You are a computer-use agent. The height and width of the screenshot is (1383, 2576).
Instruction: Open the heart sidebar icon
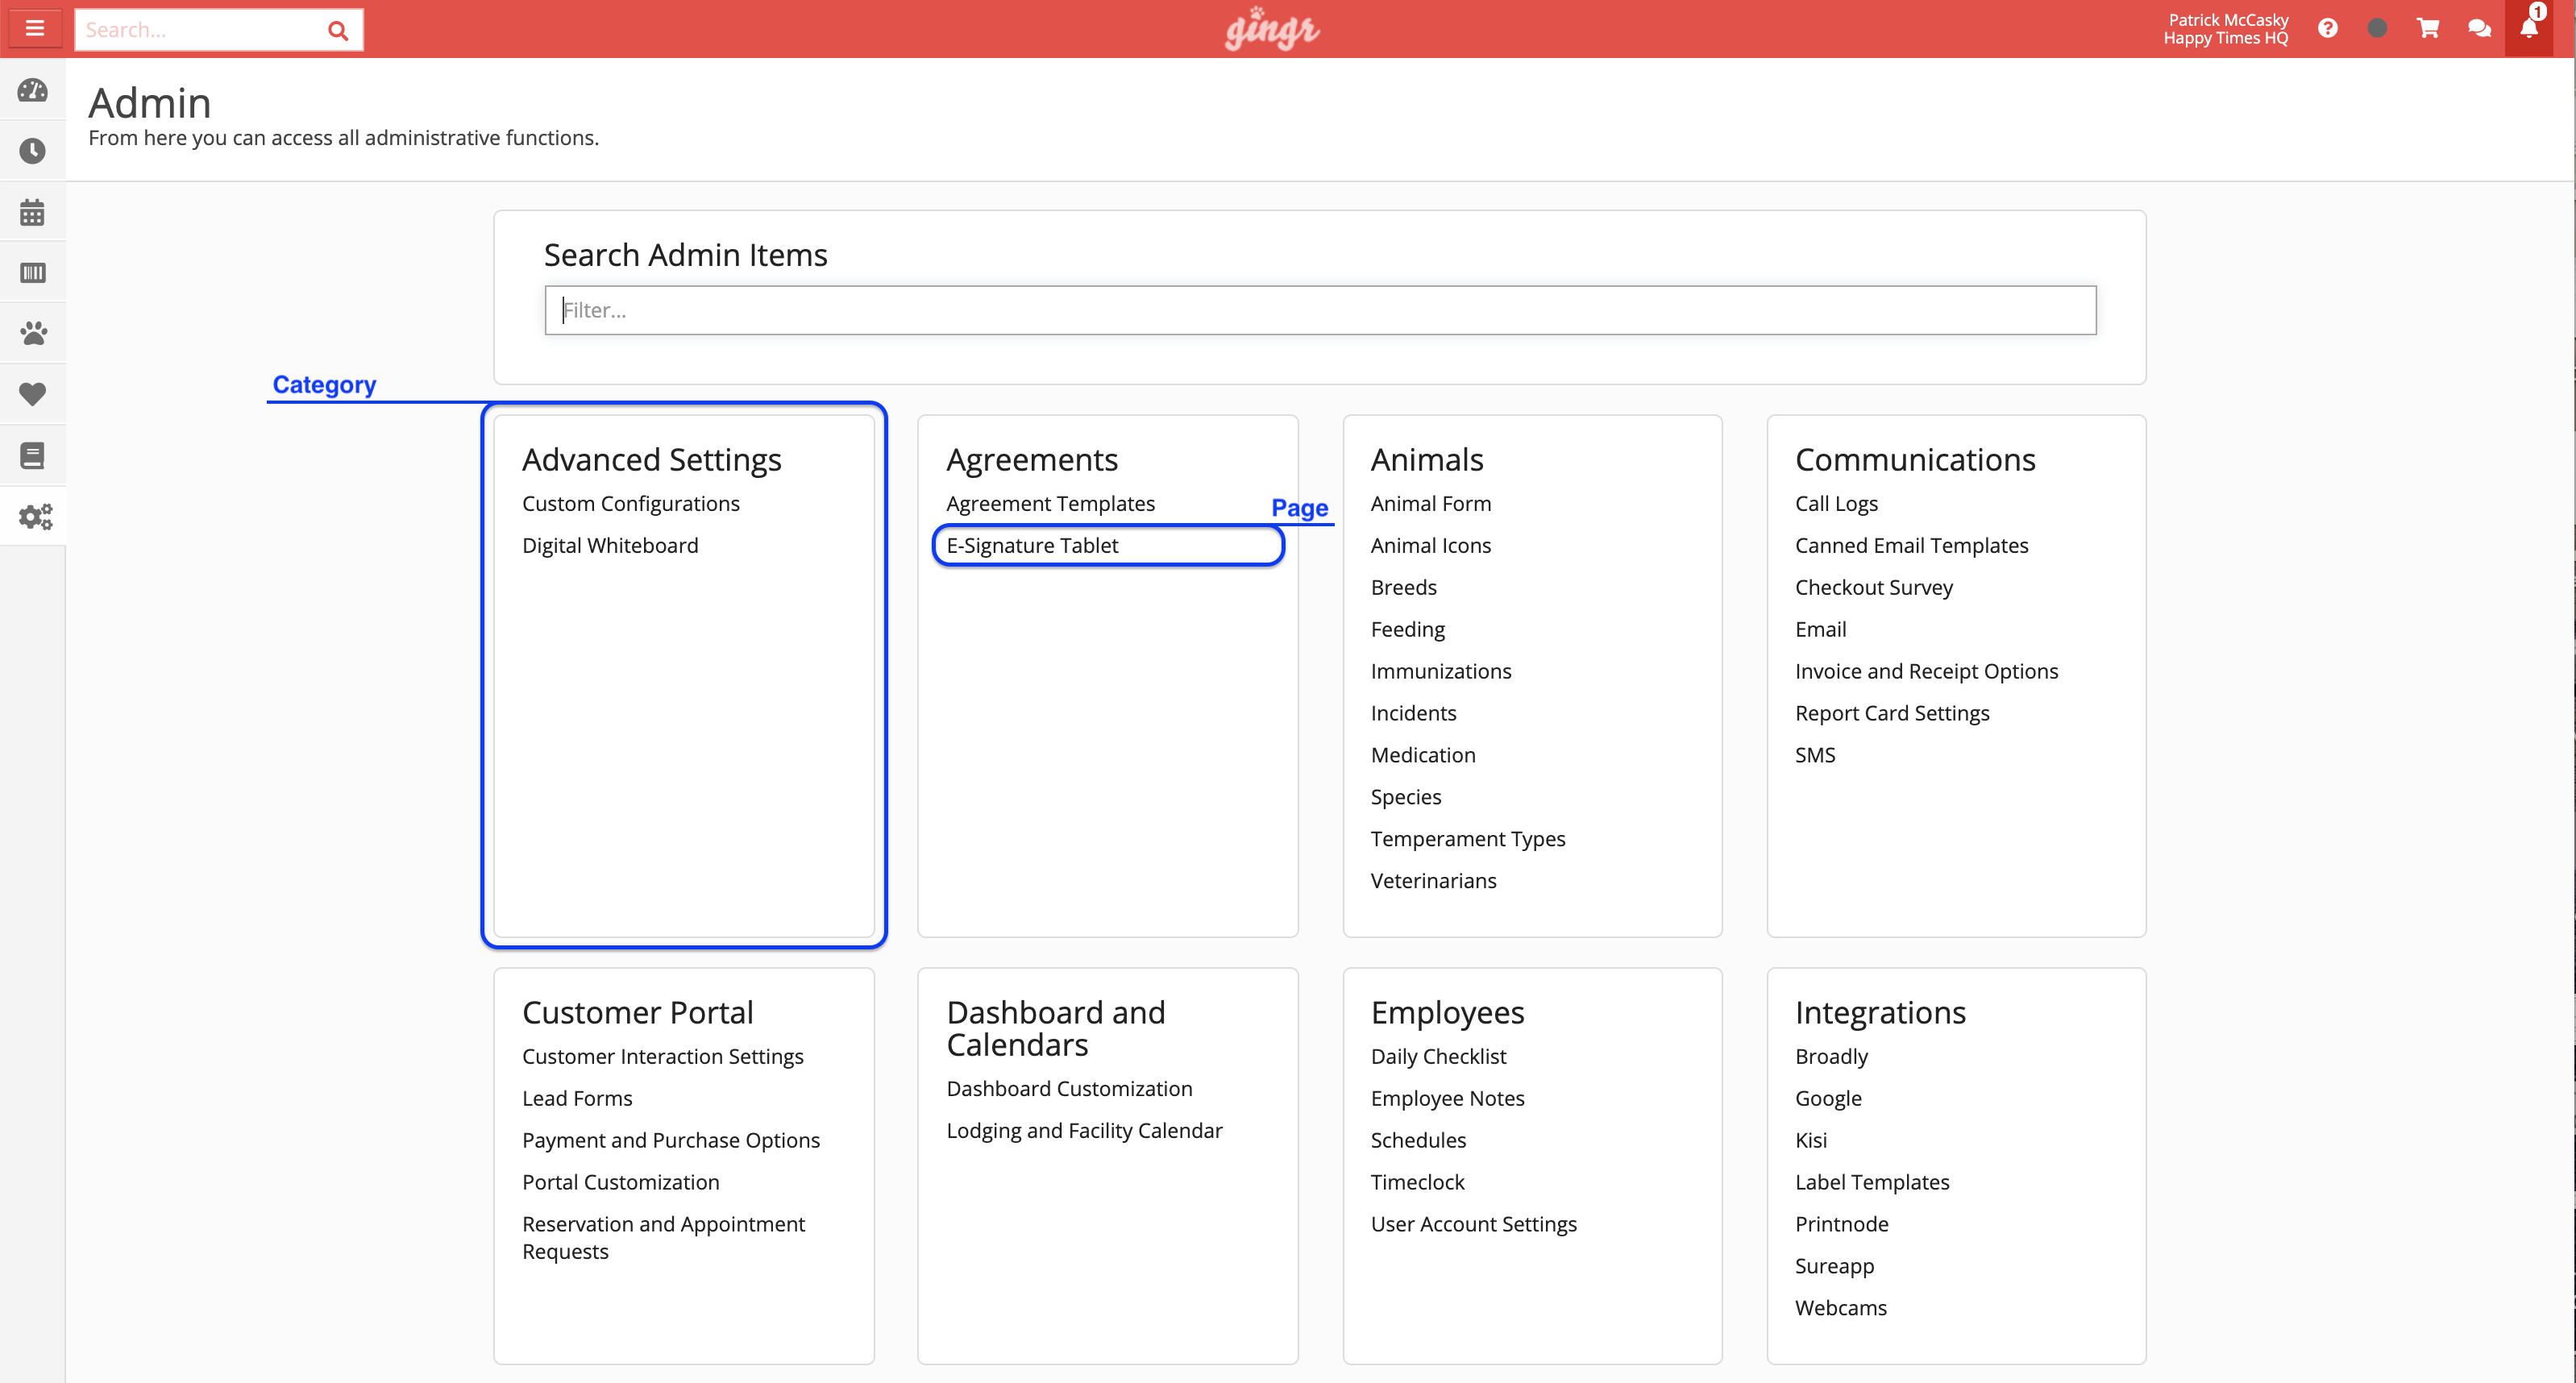[32, 394]
